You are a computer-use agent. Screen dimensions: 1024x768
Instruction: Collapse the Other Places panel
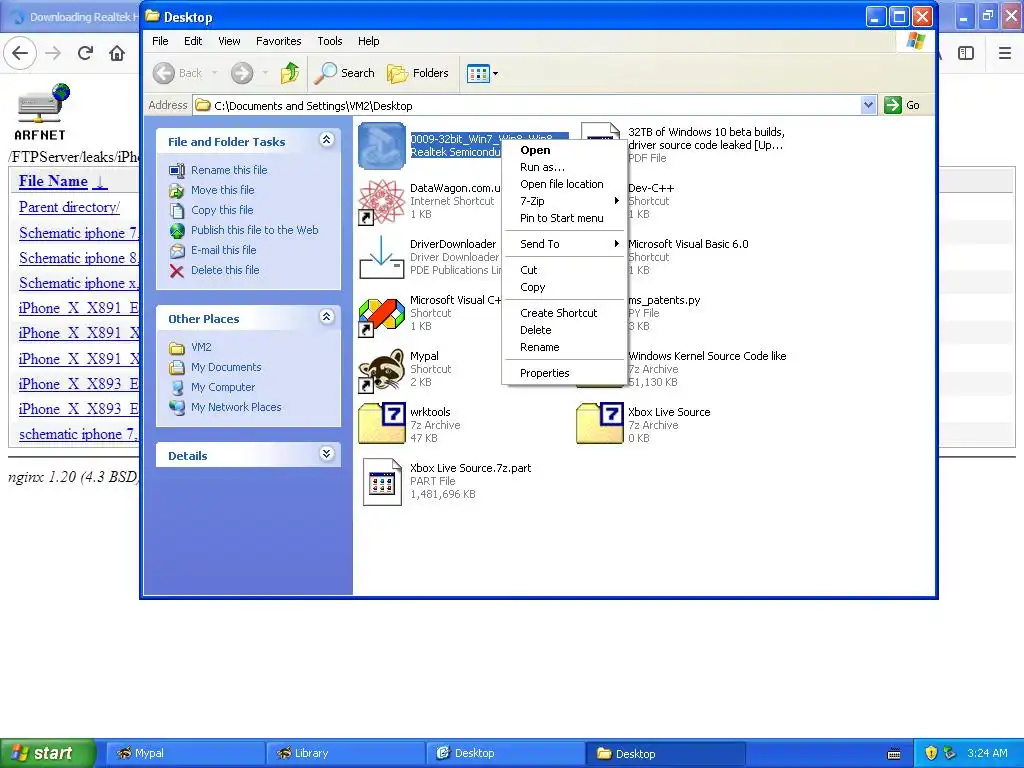click(327, 317)
